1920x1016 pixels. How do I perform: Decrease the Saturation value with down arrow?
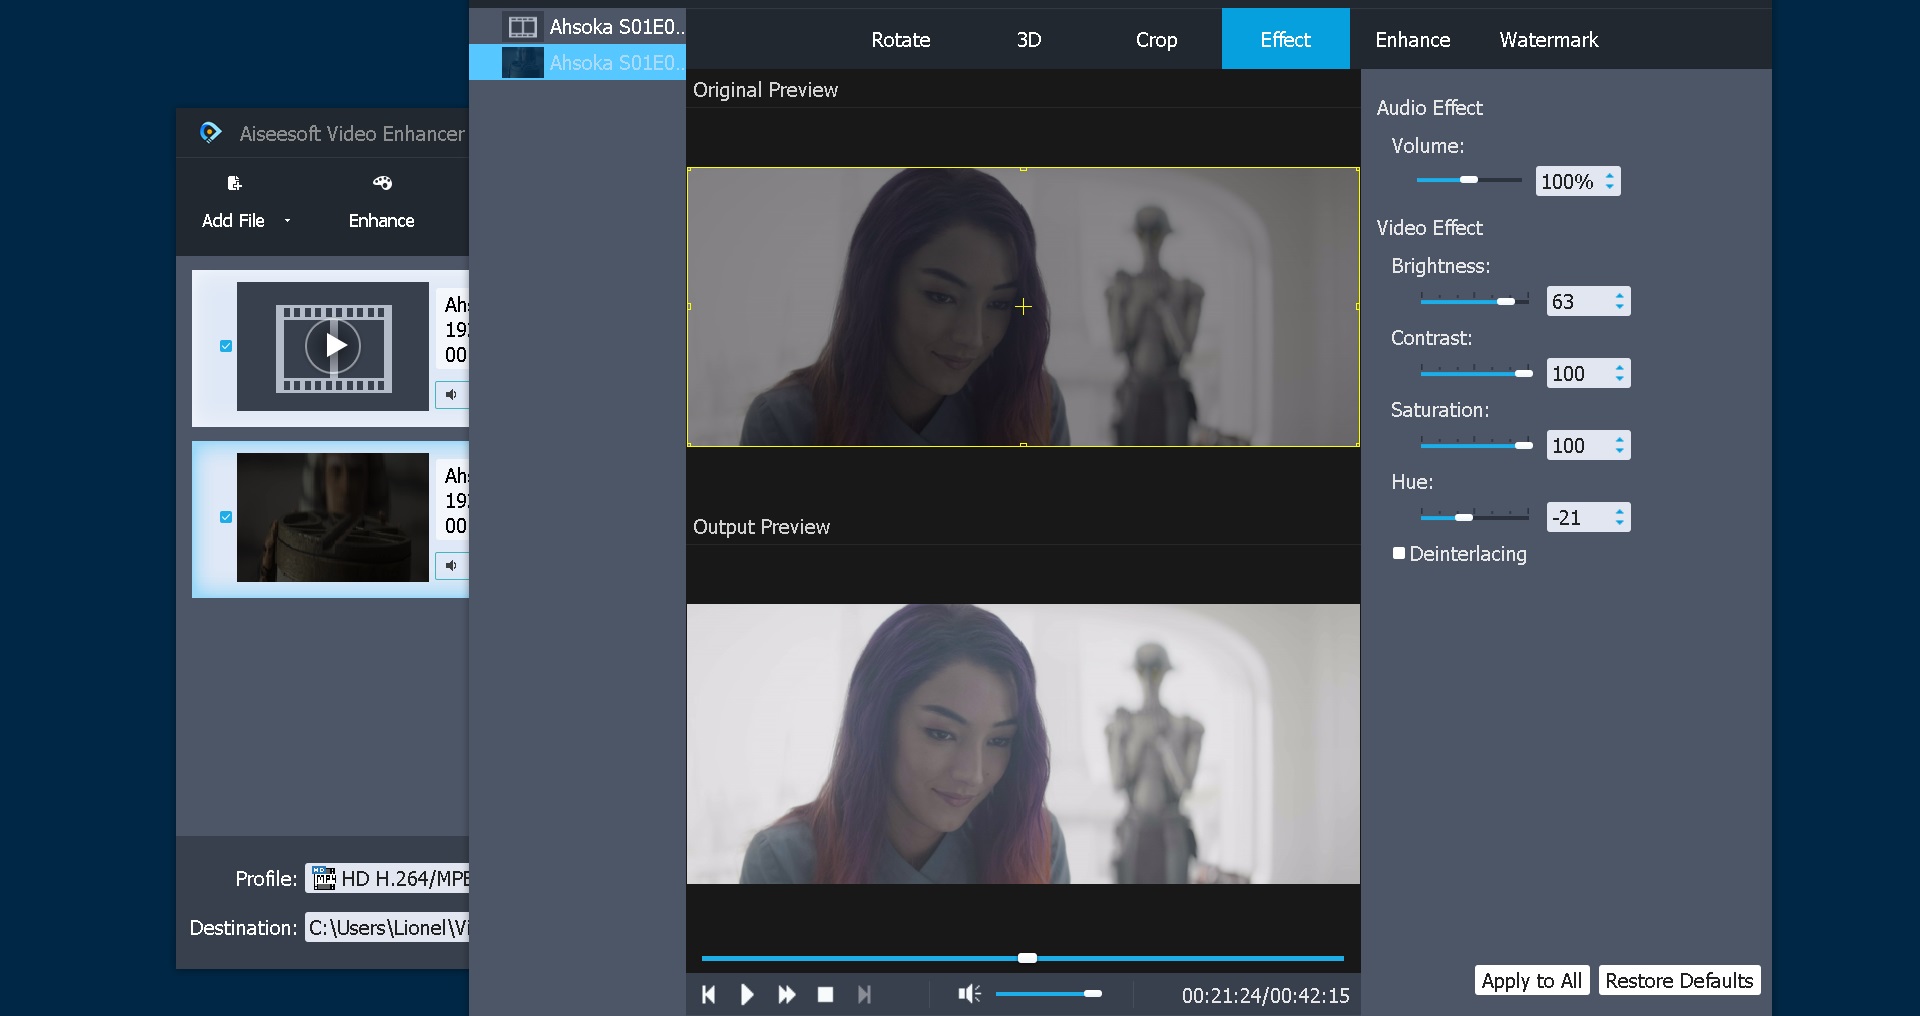point(1620,451)
